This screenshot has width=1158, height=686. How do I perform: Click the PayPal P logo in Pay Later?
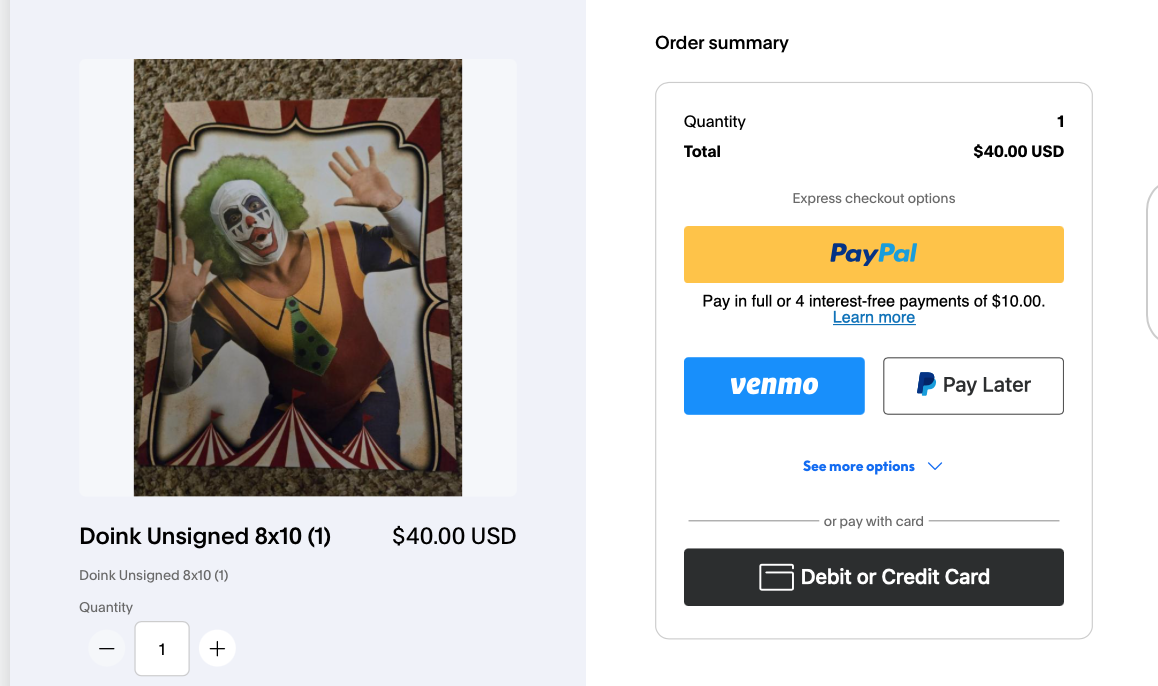926,384
